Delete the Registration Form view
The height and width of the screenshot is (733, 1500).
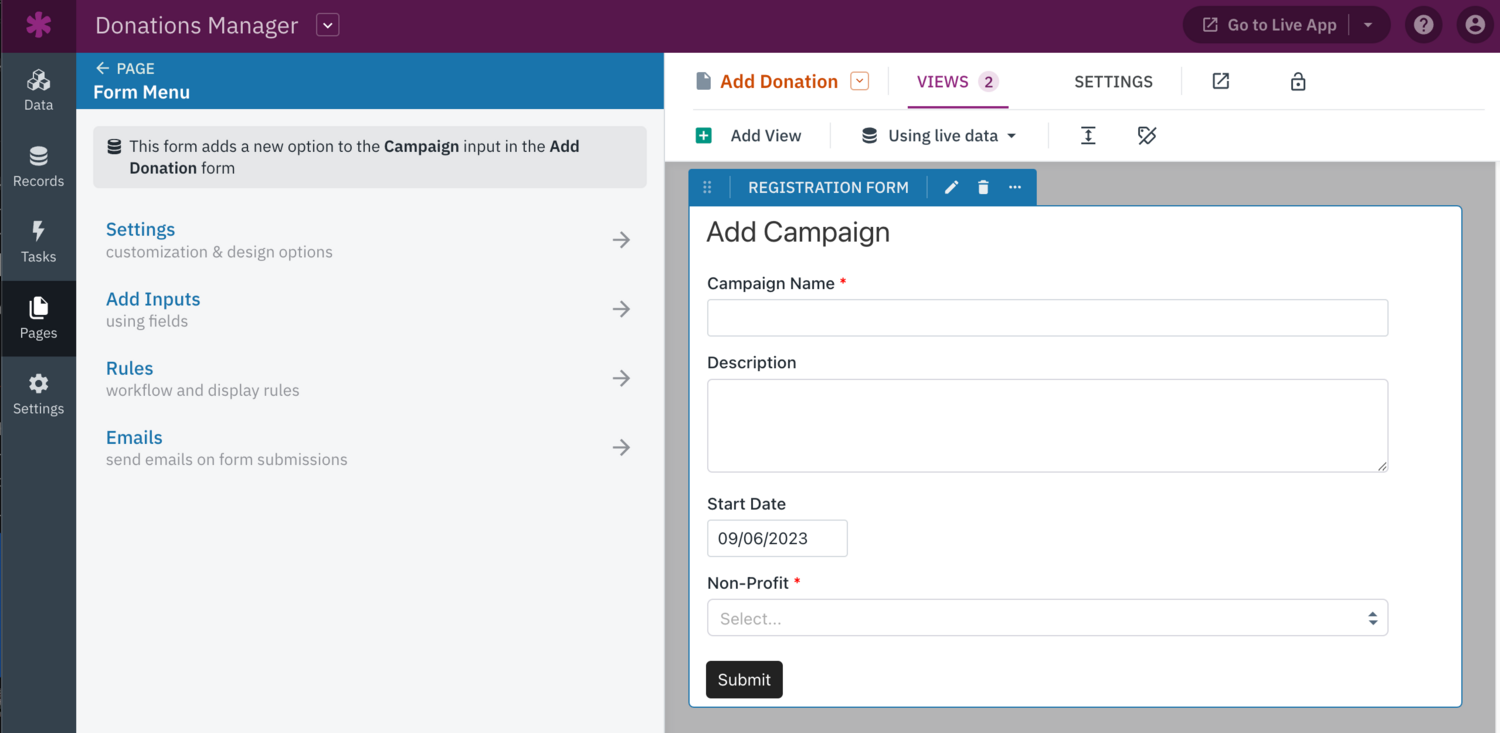[983, 187]
